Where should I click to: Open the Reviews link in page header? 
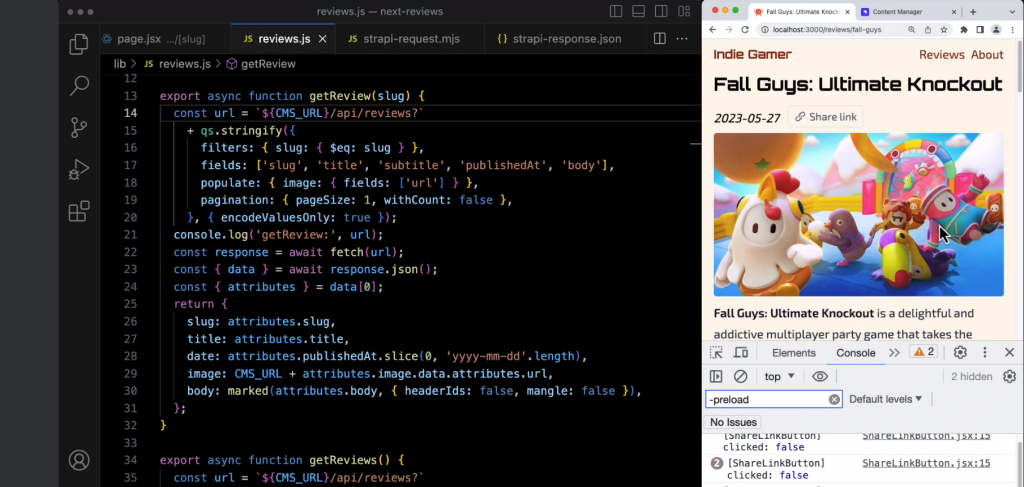(x=942, y=55)
